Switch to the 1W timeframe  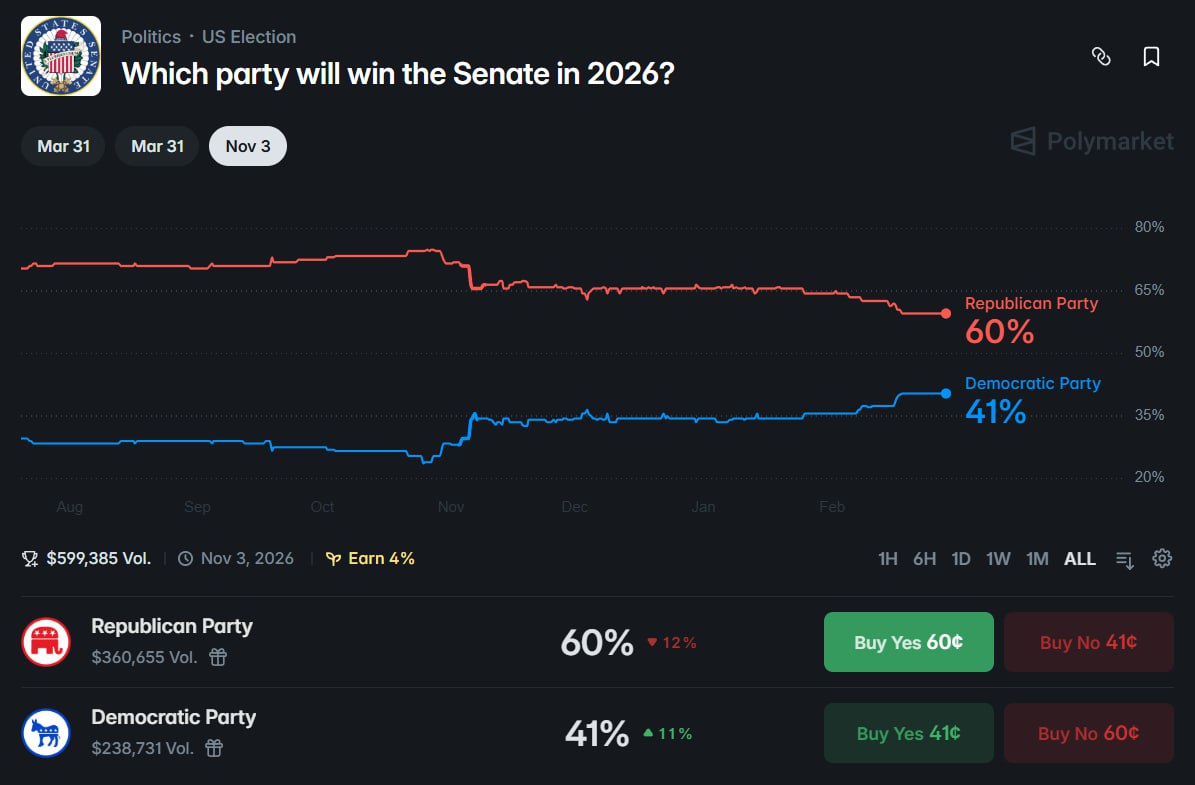click(998, 559)
